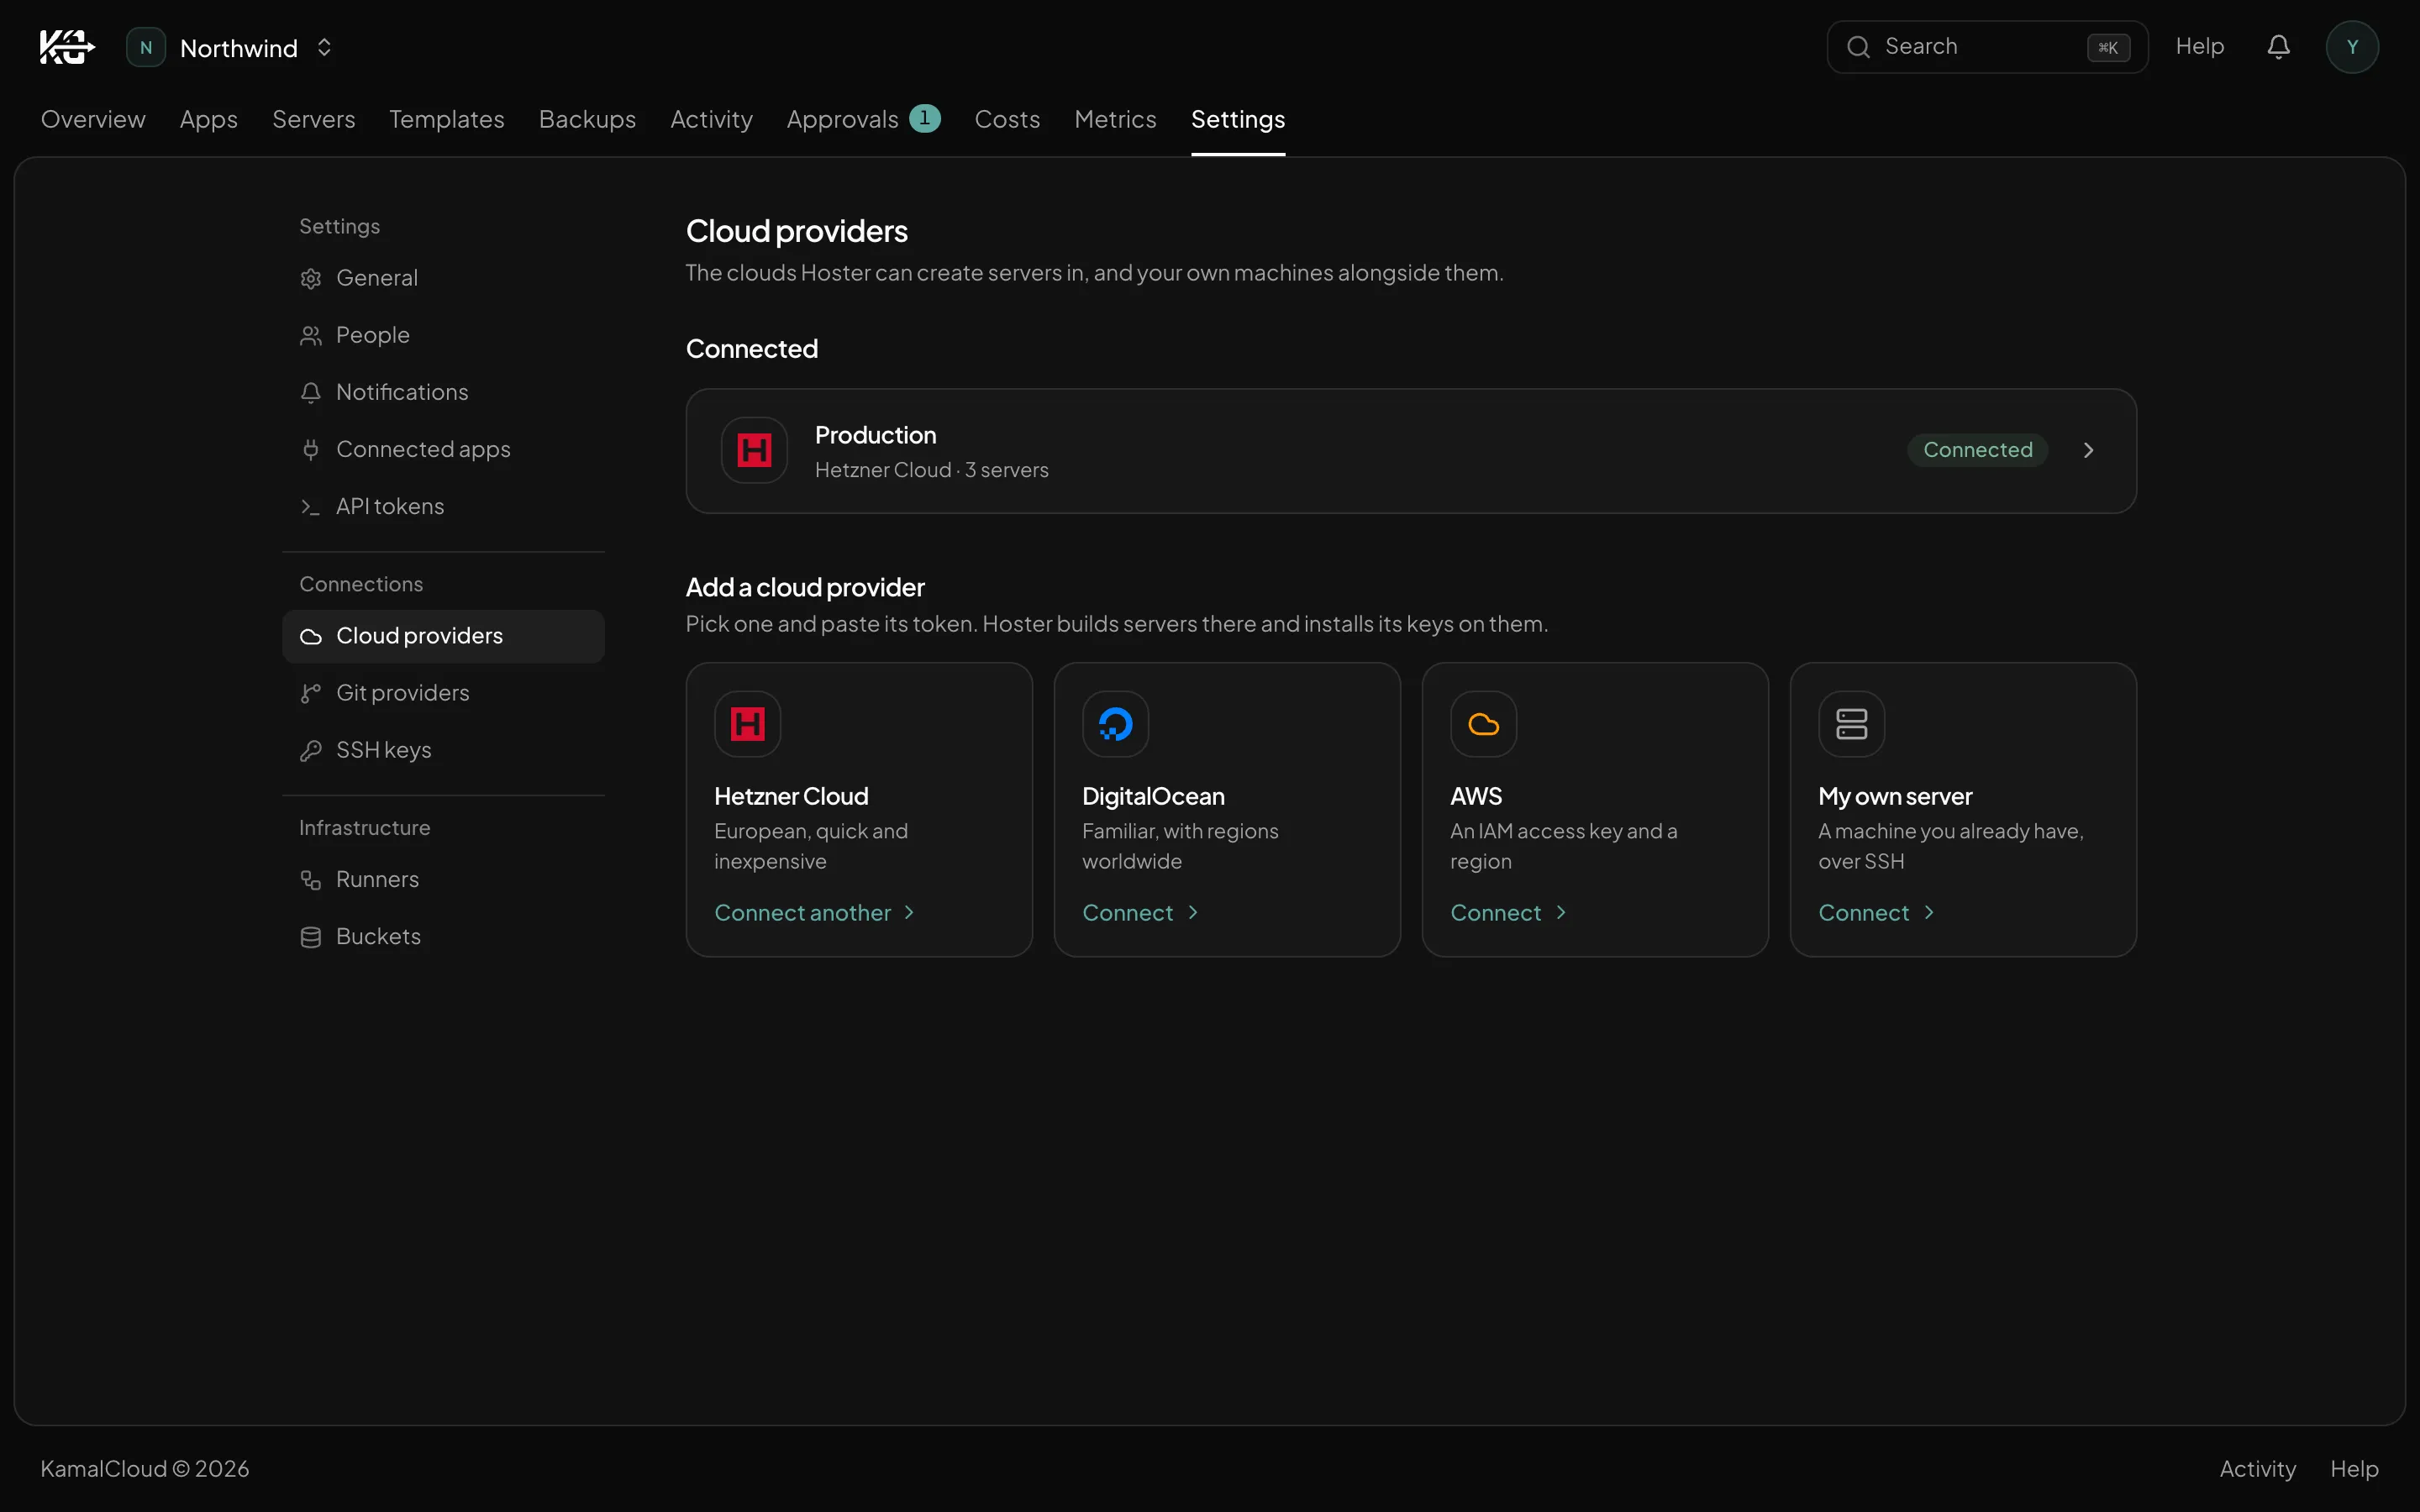Click the AWS cloud icon
The image size is (2420, 1512).
pos(1483,724)
